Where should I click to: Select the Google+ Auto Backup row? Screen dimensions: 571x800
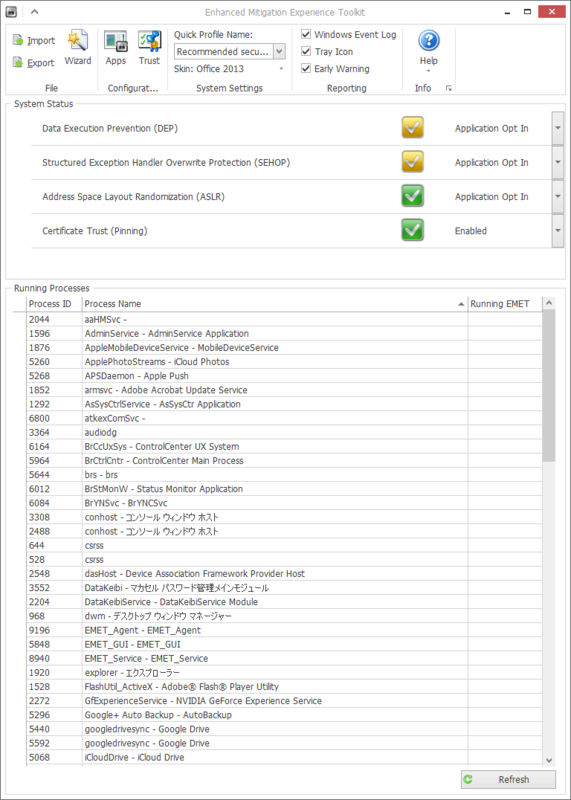tap(285, 715)
